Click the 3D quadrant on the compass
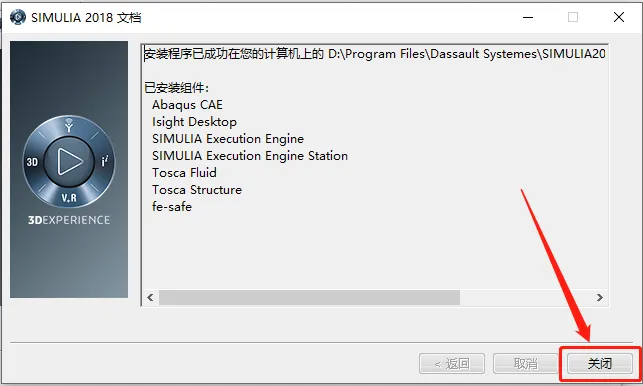This screenshot has height=386, width=643. [32, 162]
